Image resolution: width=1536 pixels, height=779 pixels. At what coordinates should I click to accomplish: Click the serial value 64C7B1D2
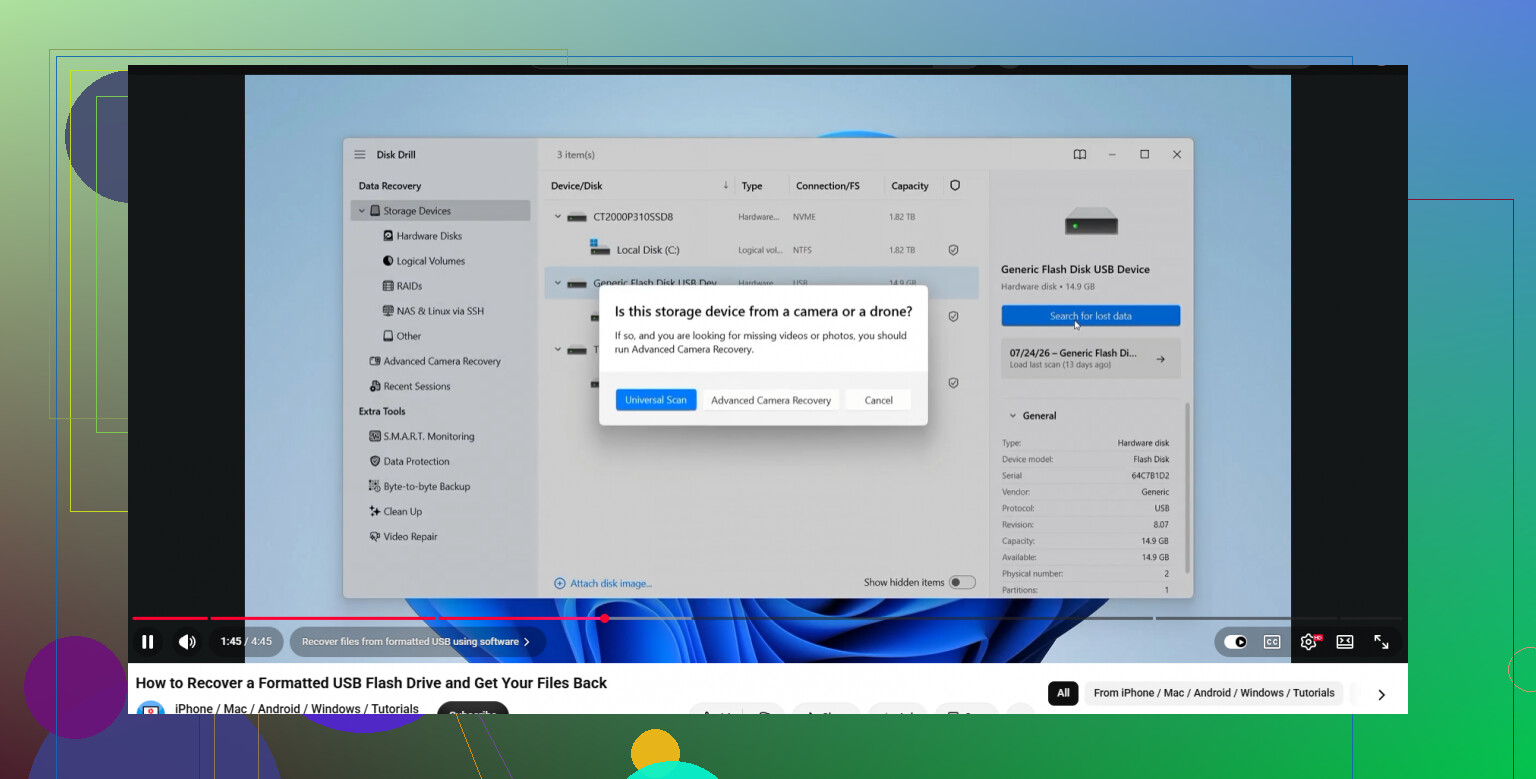1150,476
